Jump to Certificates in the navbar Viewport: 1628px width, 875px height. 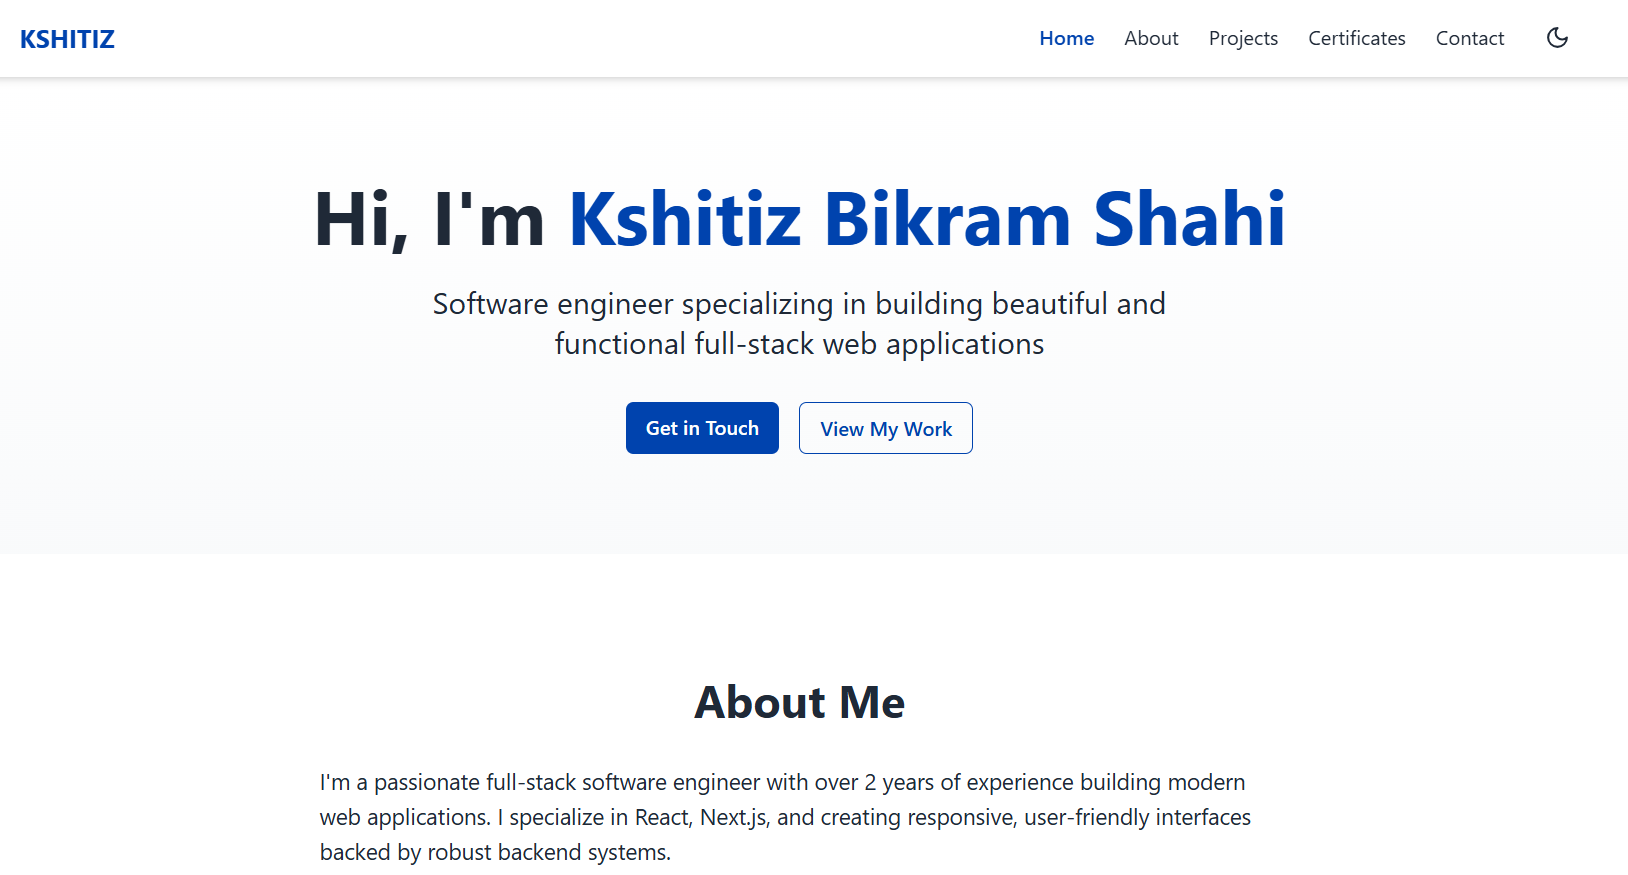(x=1356, y=38)
